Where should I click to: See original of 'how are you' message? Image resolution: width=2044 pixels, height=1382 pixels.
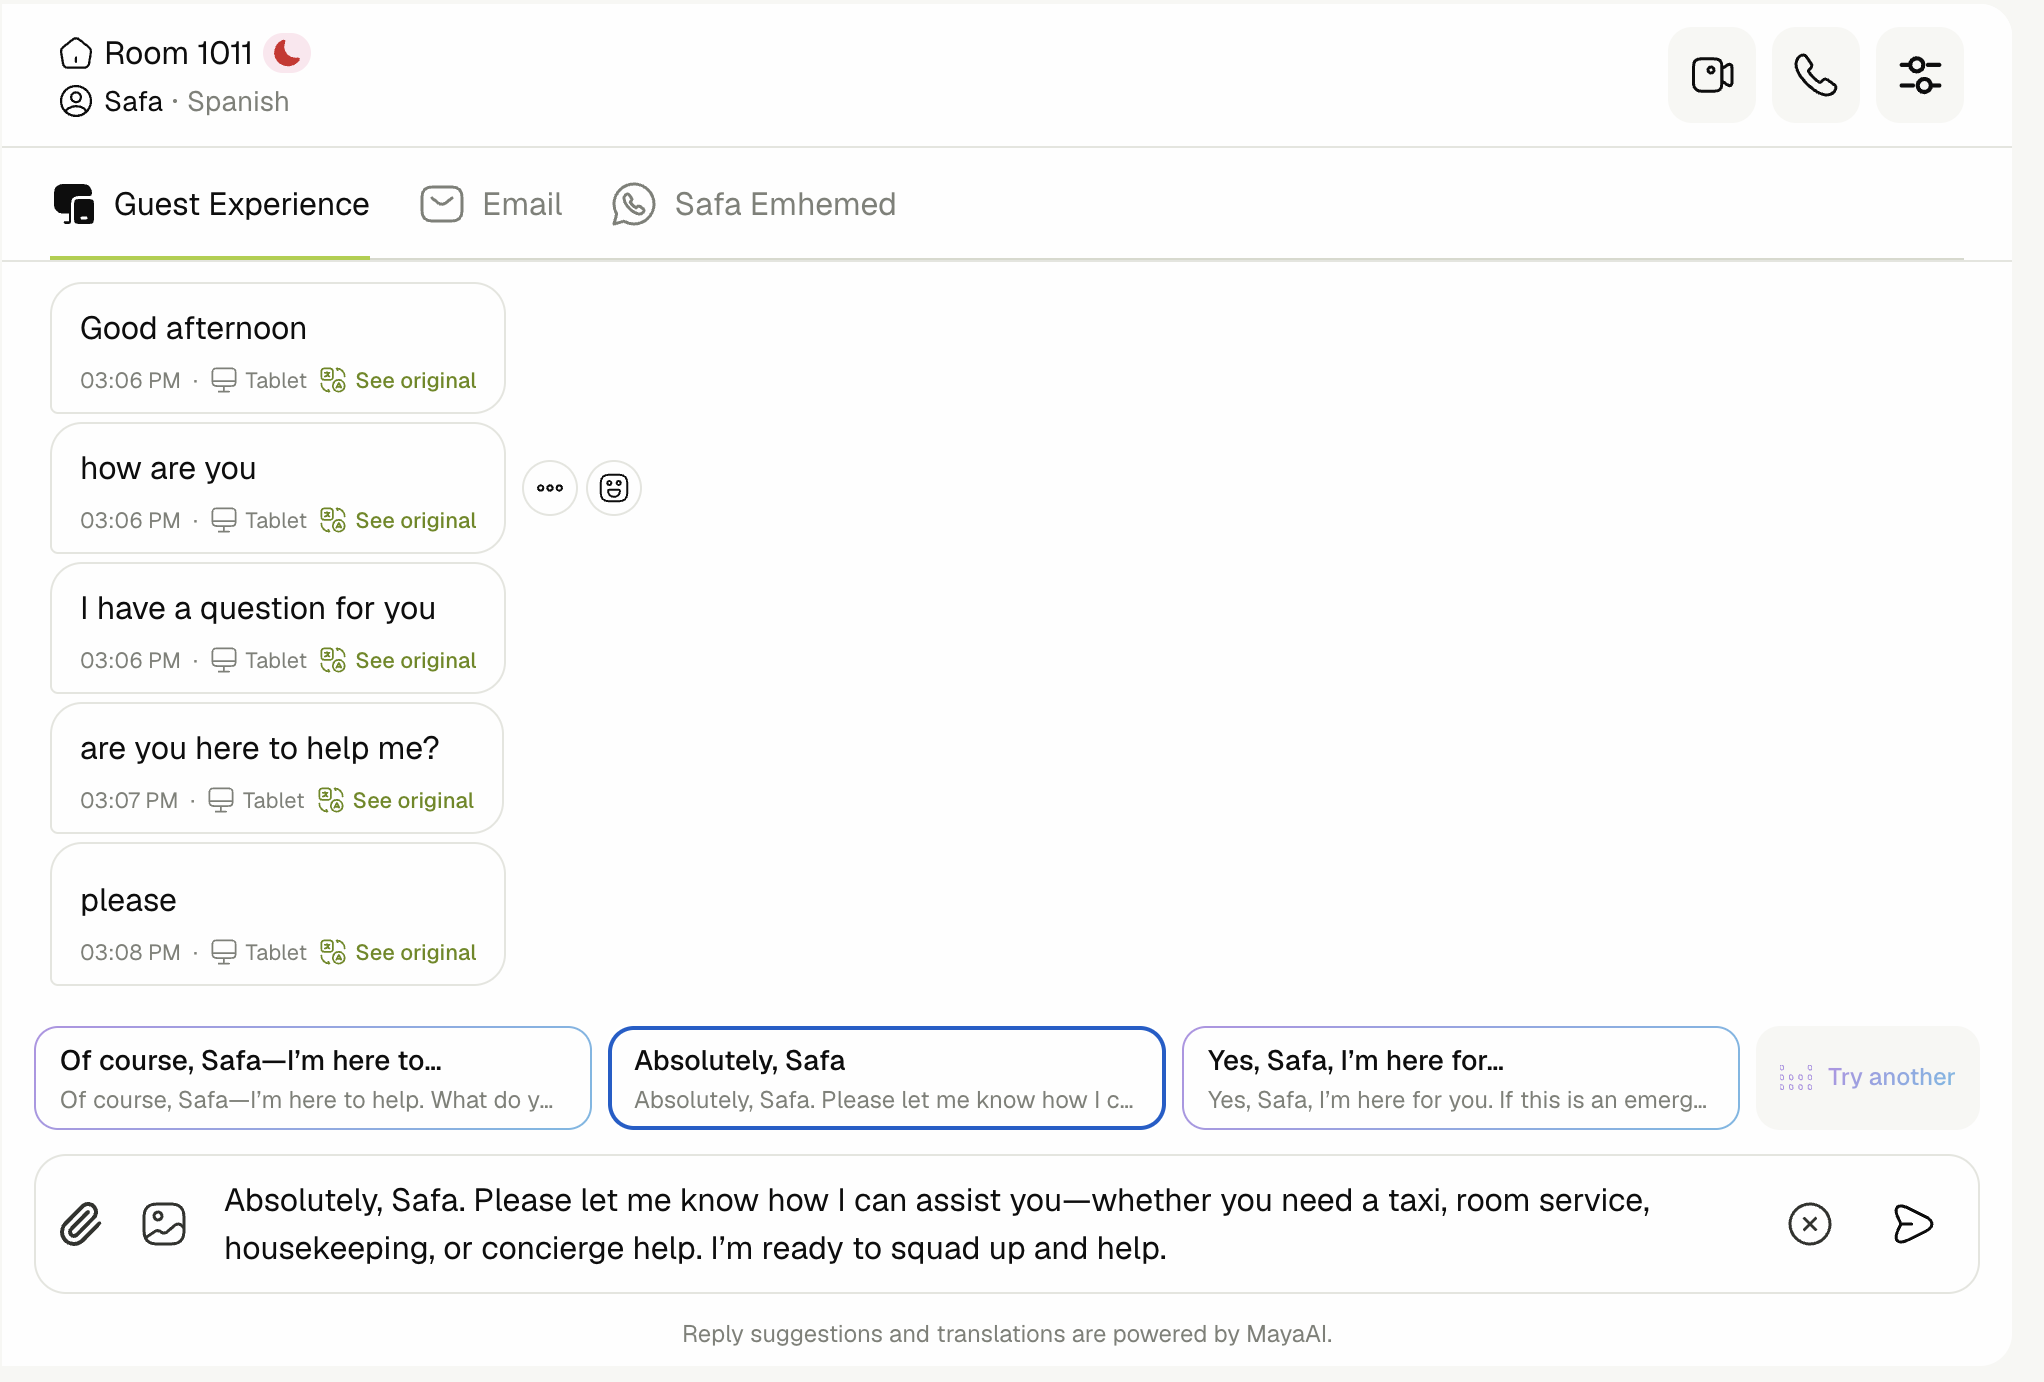coord(416,520)
